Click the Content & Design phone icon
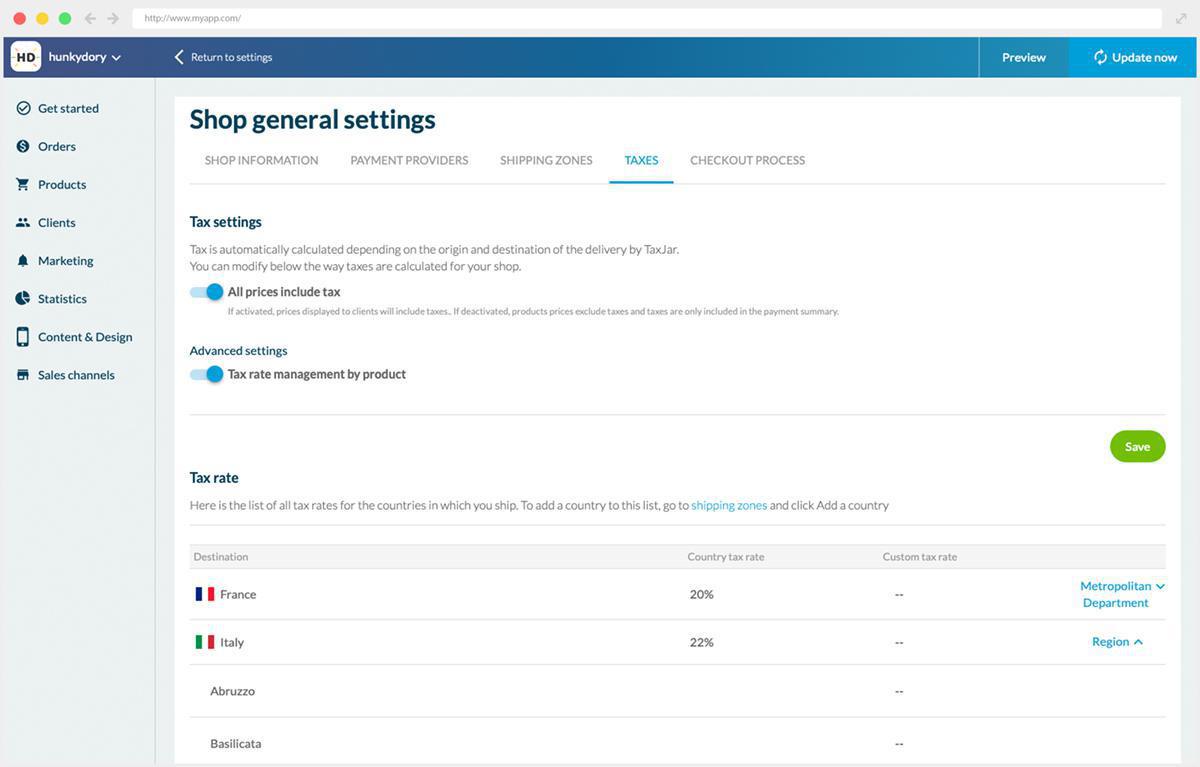This screenshot has width=1200, height=767. pos(23,337)
